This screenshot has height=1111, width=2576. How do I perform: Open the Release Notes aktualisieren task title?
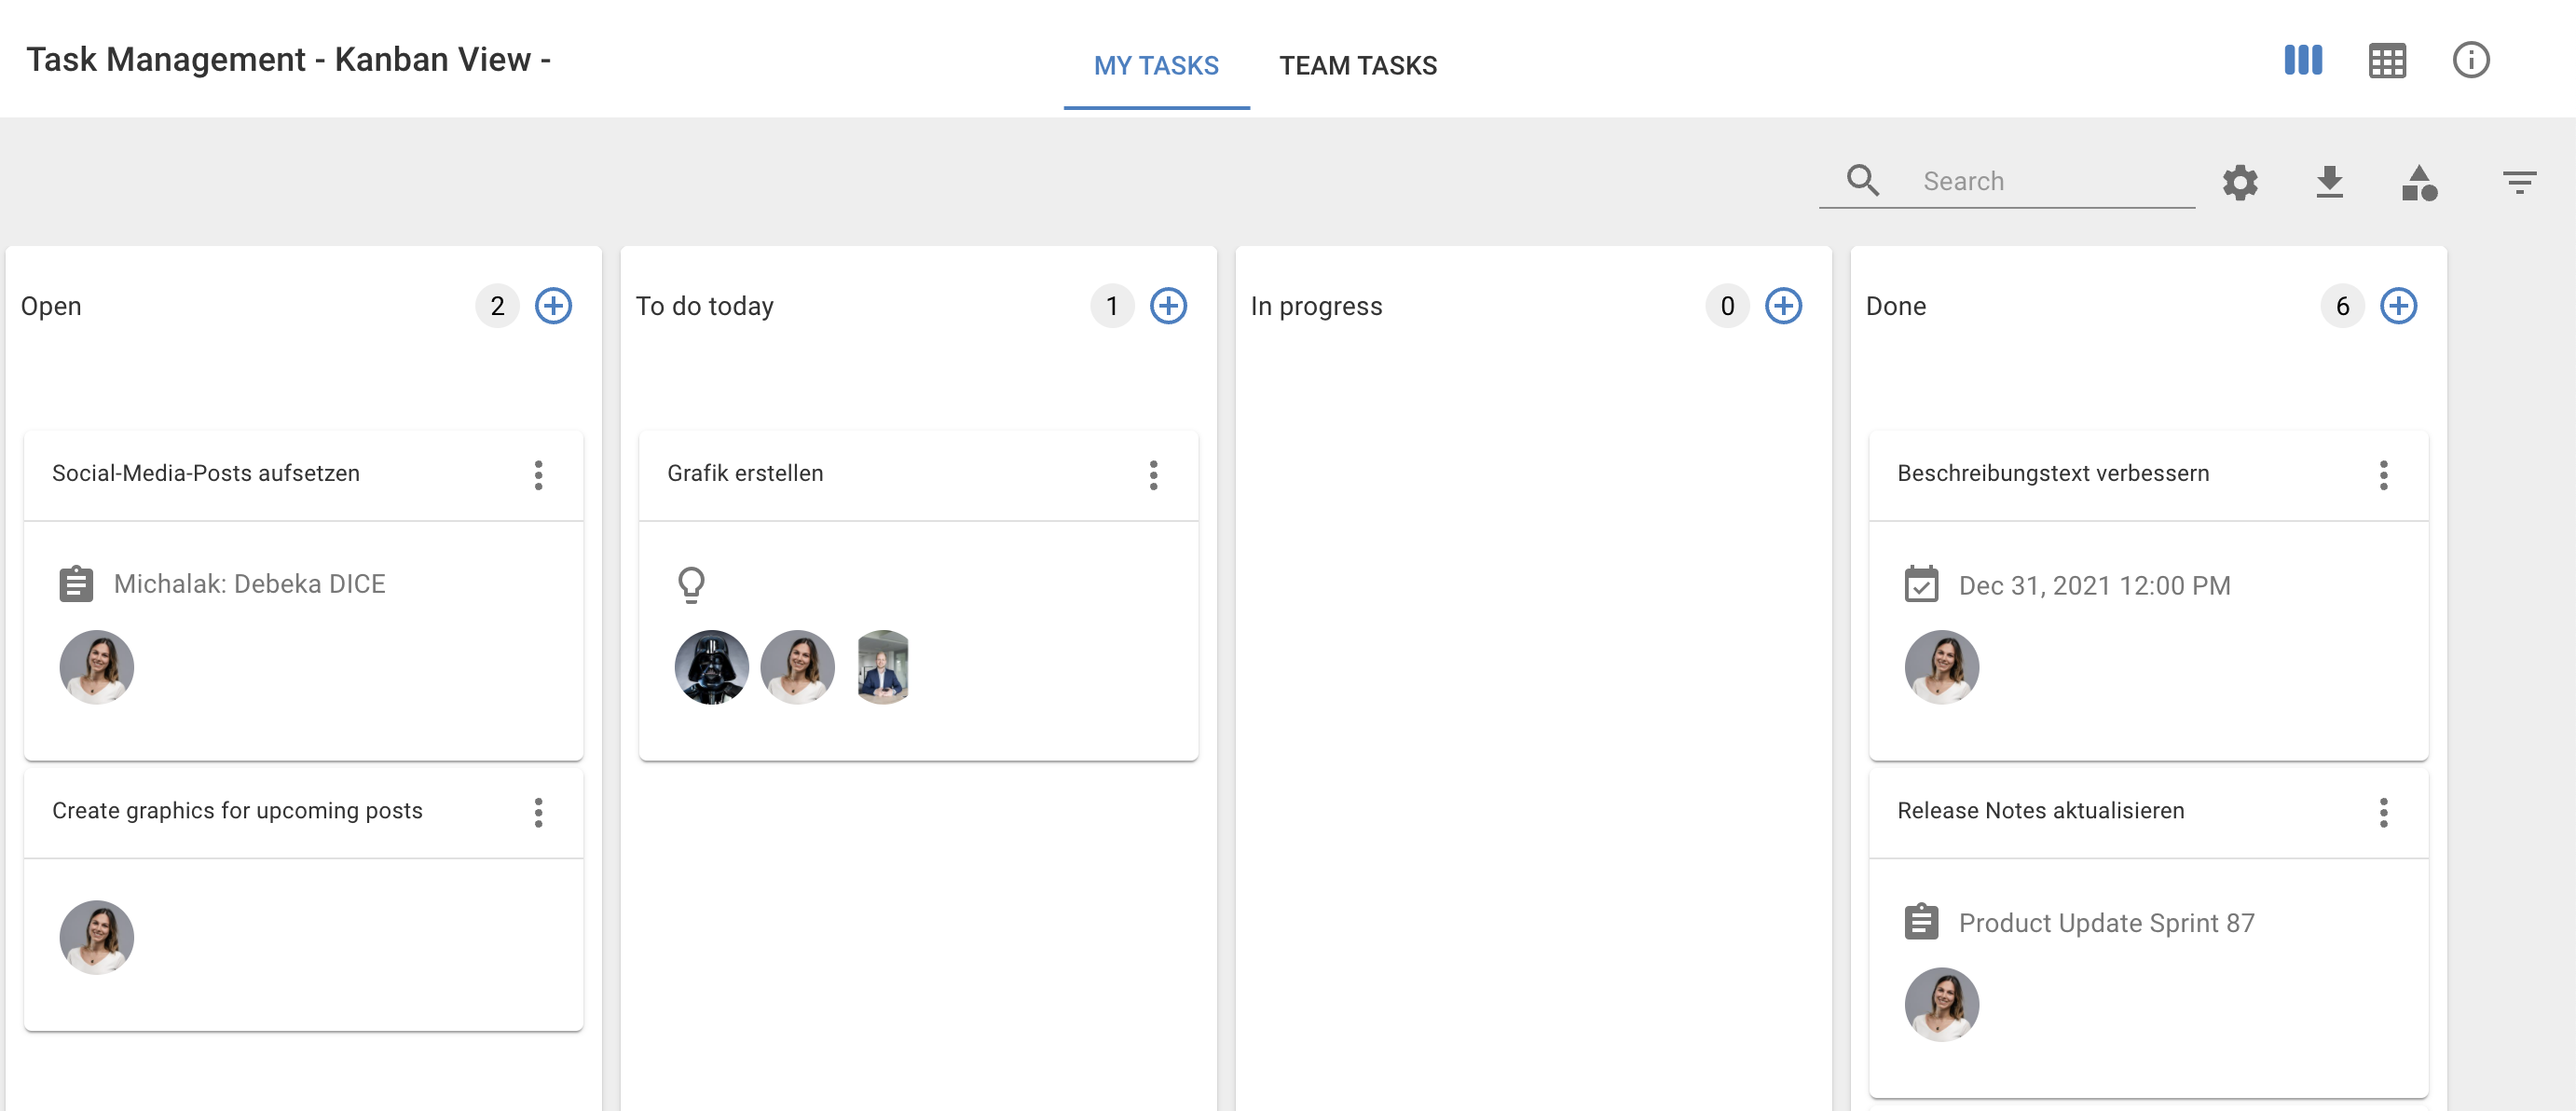point(2040,811)
